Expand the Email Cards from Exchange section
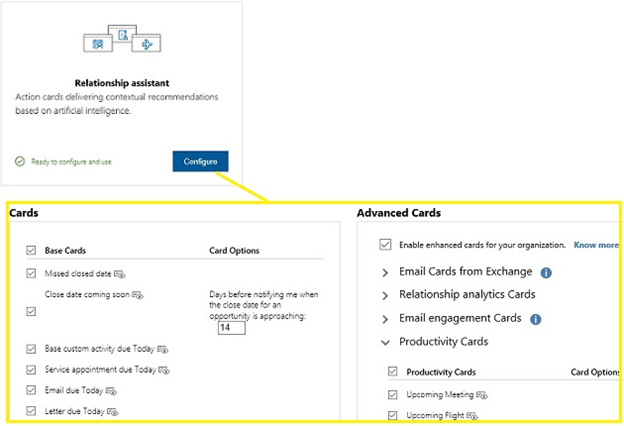The height and width of the screenshot is (426, 624). [x=386, y=272]
